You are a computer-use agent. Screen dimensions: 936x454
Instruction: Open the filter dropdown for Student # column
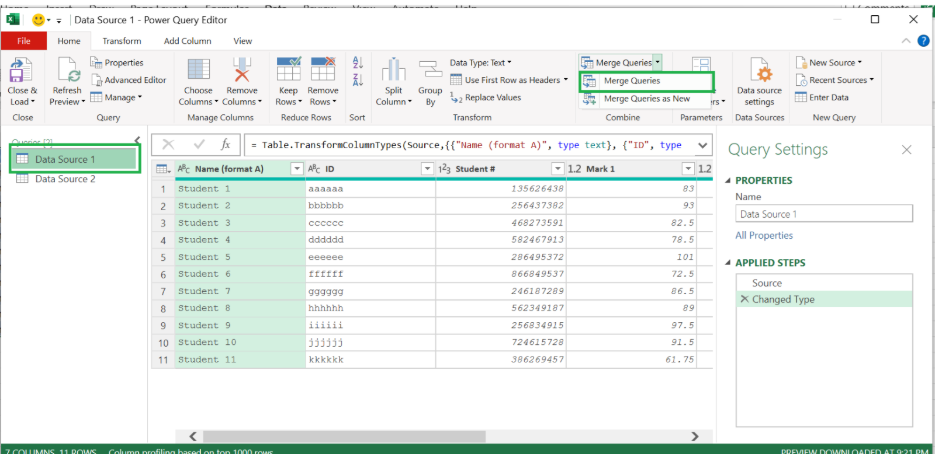pos(558,169)
